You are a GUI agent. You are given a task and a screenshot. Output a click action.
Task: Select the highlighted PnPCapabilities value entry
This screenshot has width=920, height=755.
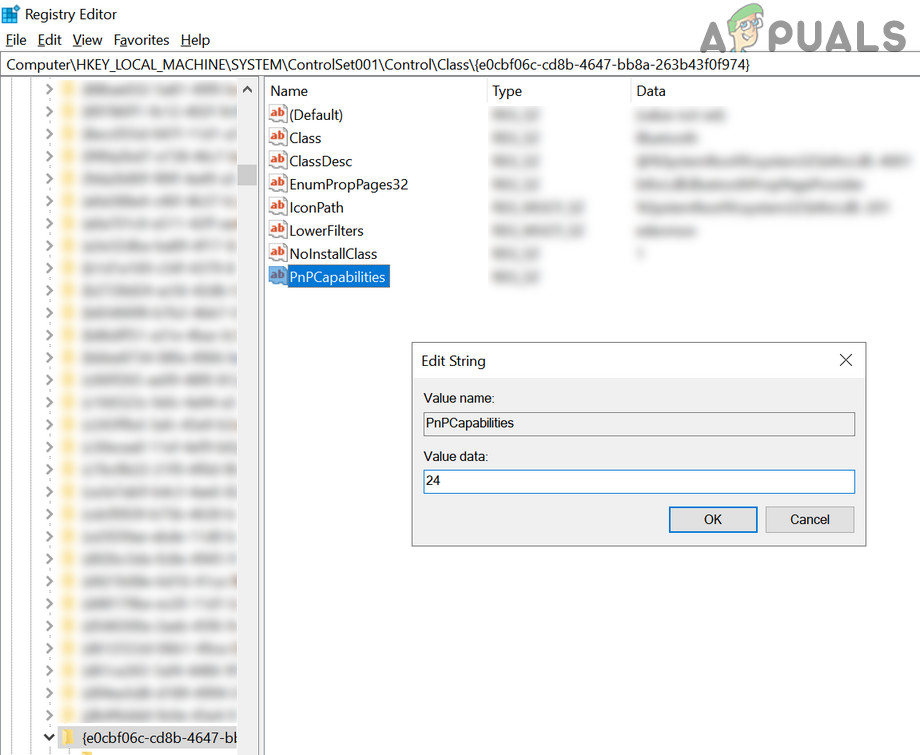337,277
